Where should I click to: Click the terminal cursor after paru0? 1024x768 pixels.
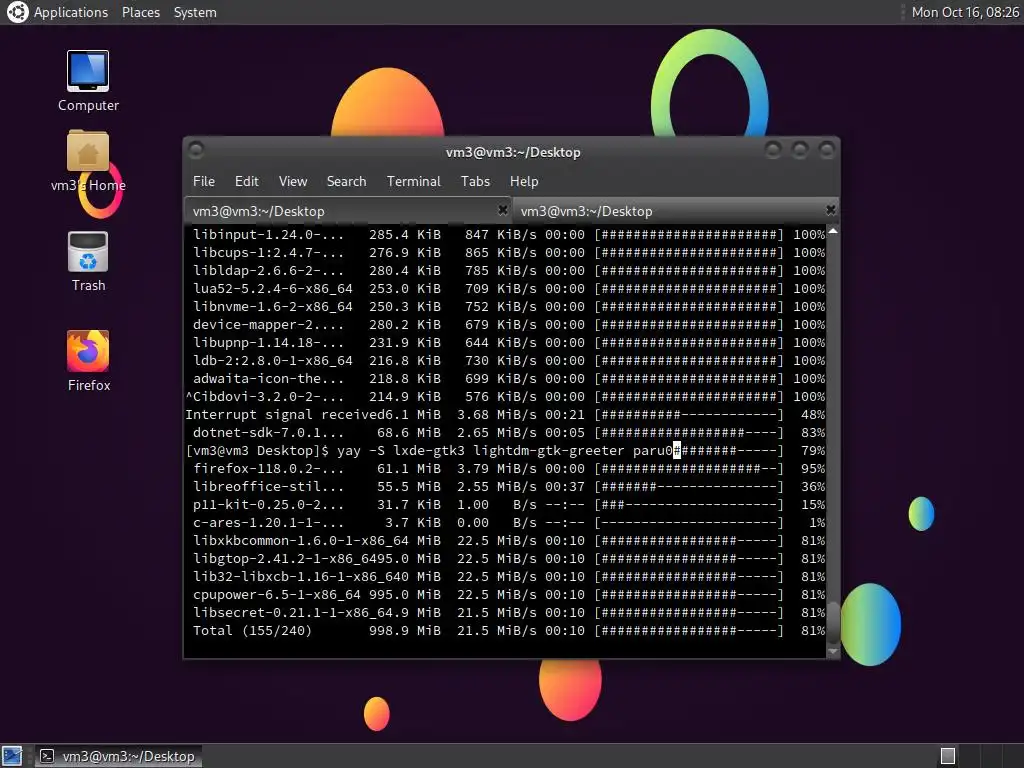677,451
